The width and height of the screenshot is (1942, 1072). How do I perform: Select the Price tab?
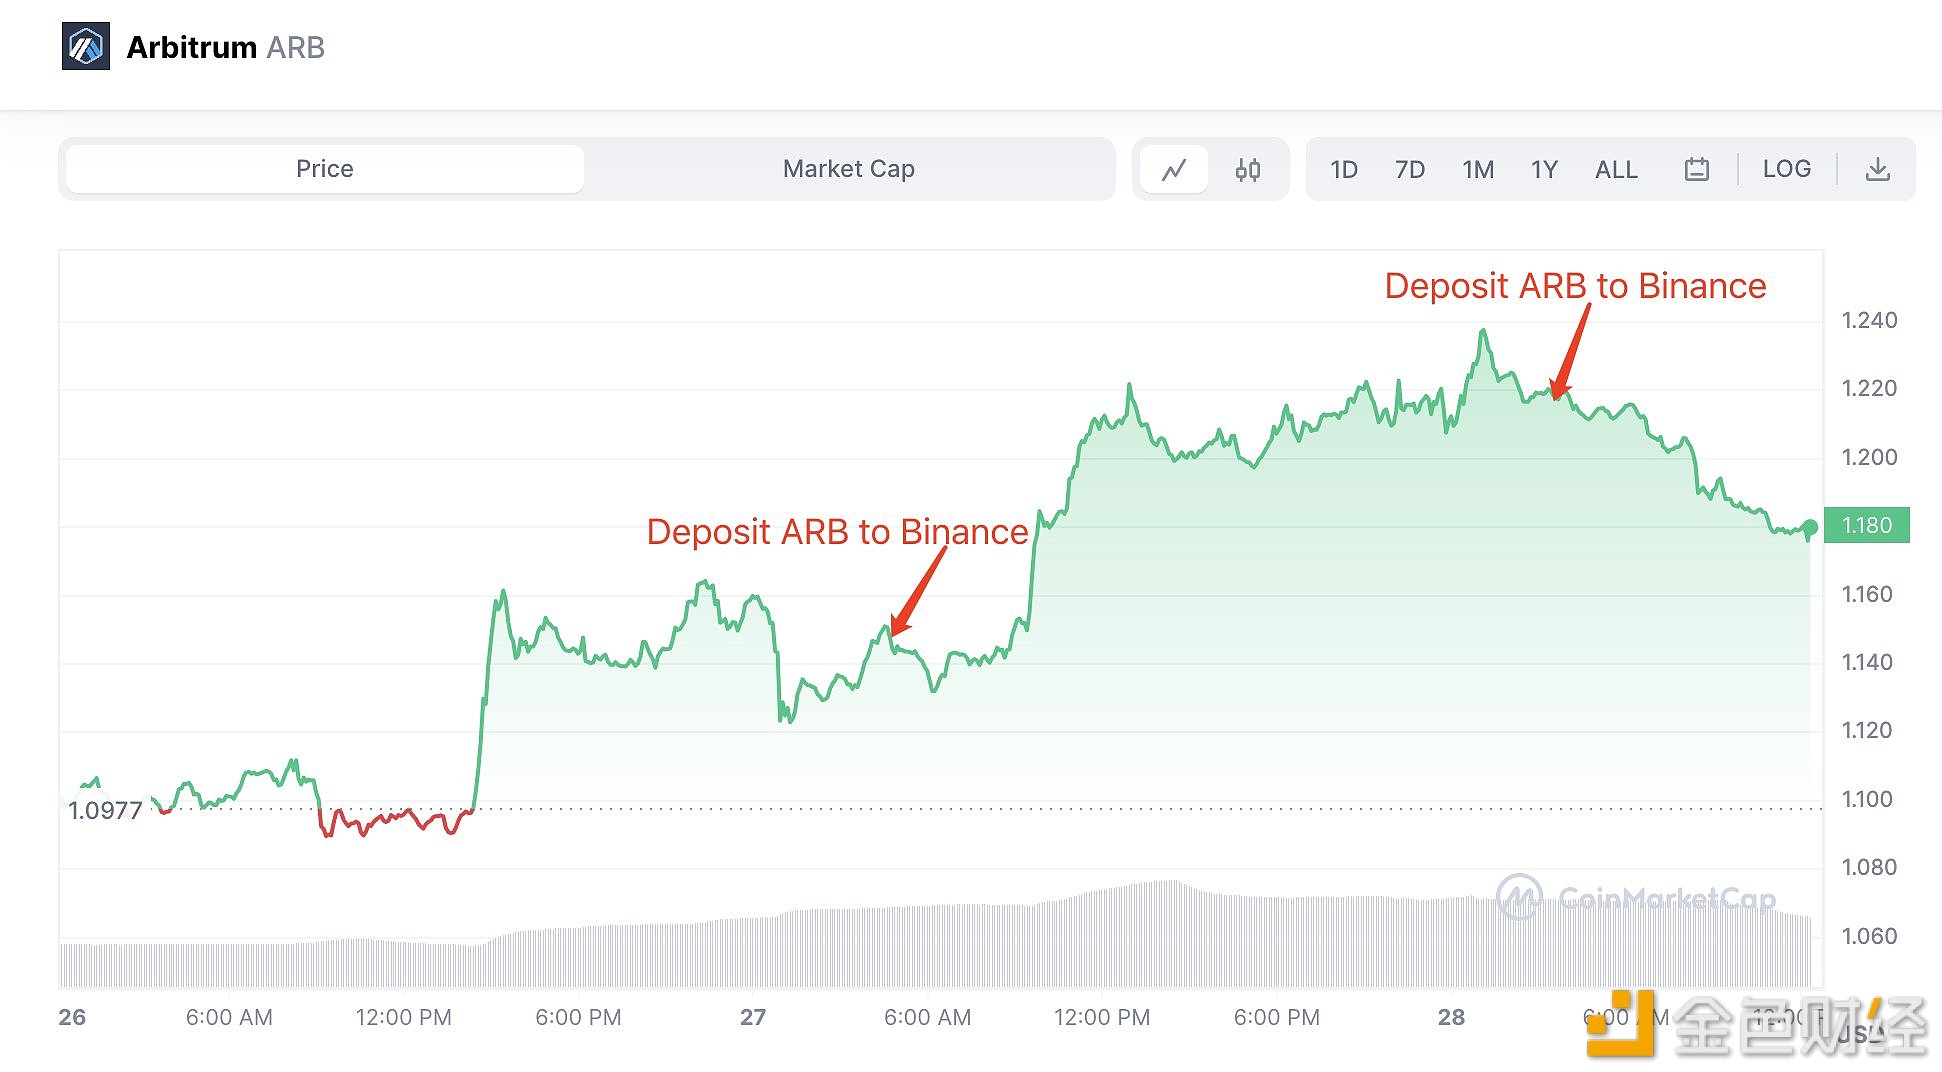point(325,169)
